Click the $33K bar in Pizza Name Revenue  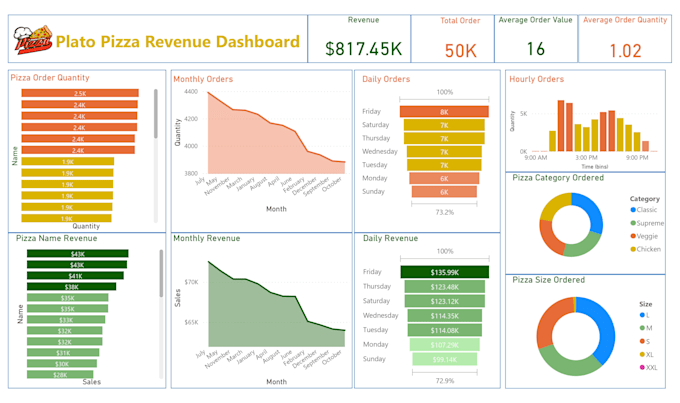66,320
